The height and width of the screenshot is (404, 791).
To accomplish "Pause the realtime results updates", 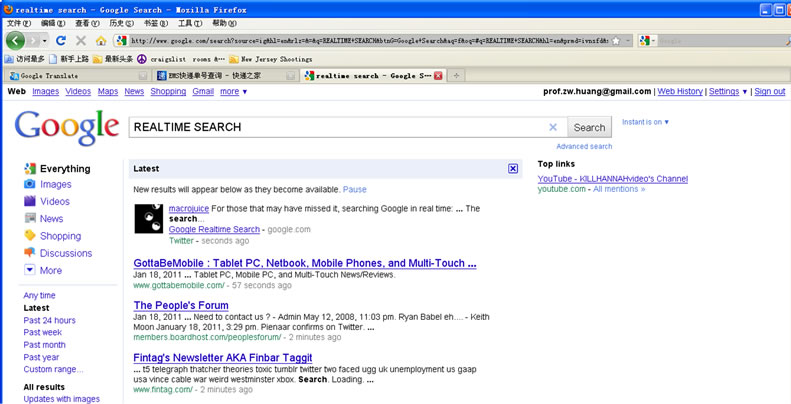I will coord(354,189).
